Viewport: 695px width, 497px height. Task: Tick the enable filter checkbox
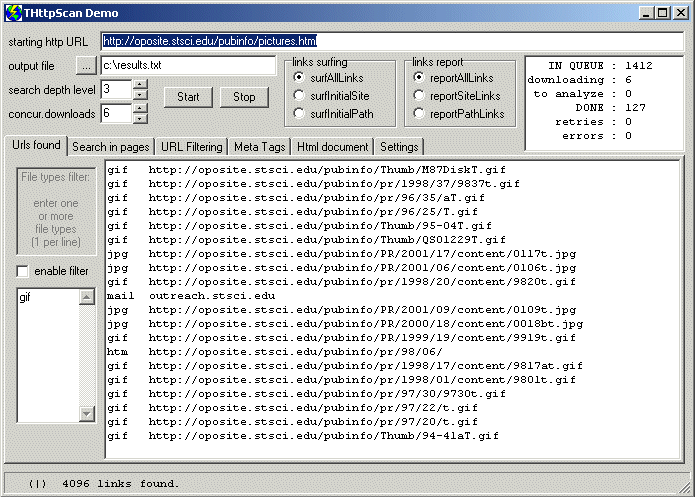point(23,271)
